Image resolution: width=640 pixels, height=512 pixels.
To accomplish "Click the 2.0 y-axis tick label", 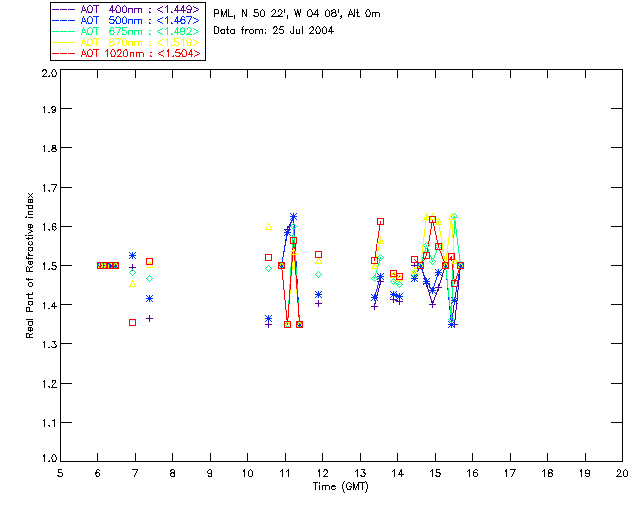I will (x=49, y=73).
